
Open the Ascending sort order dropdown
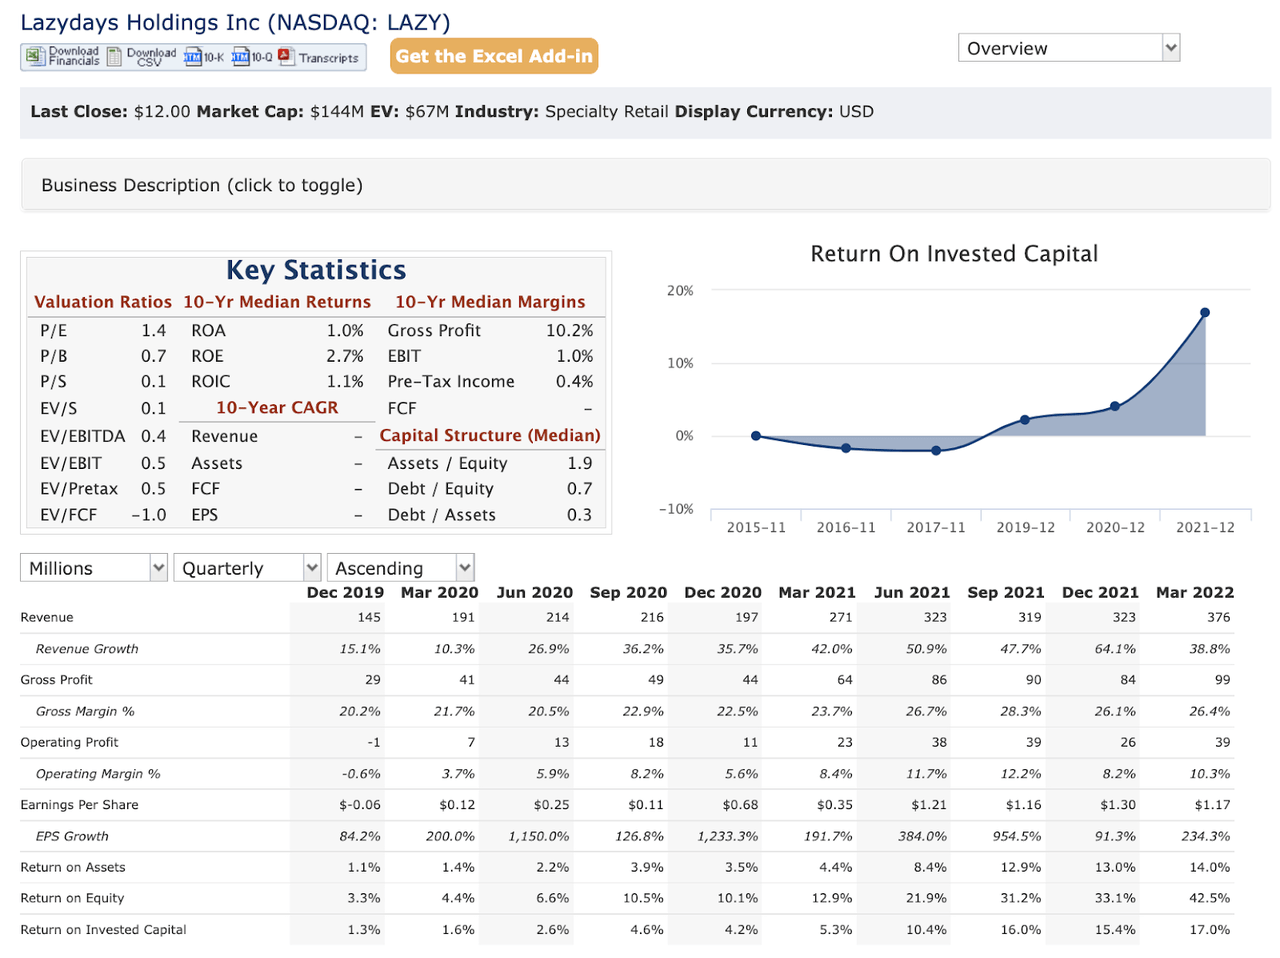(400, 568)
